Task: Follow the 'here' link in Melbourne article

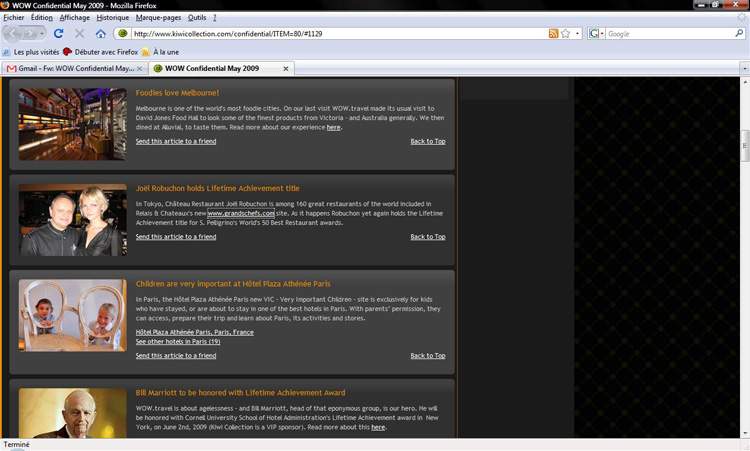Action: coord(333,127)
